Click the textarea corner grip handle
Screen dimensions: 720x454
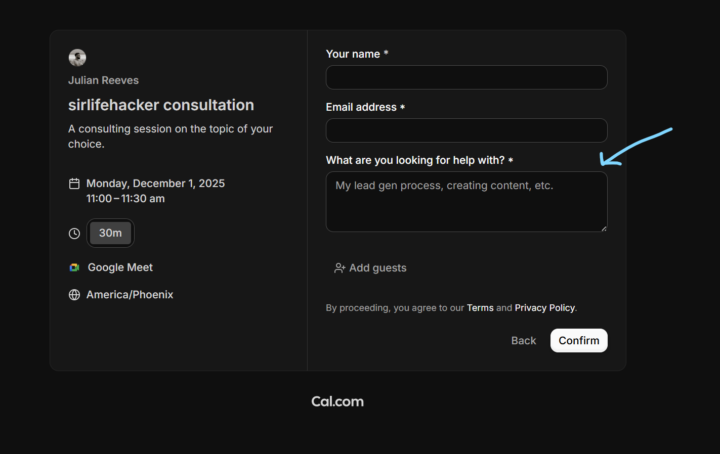coord(604,228)
